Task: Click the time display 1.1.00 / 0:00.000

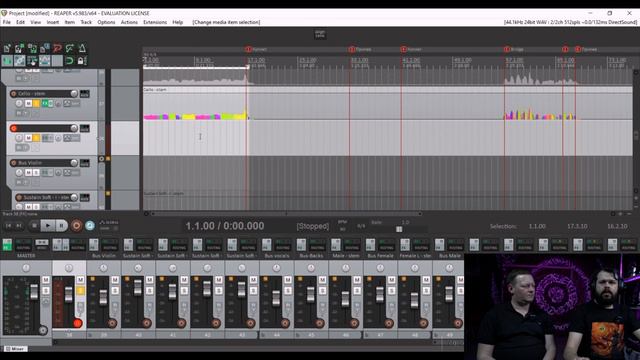Action: click(224, 226)
